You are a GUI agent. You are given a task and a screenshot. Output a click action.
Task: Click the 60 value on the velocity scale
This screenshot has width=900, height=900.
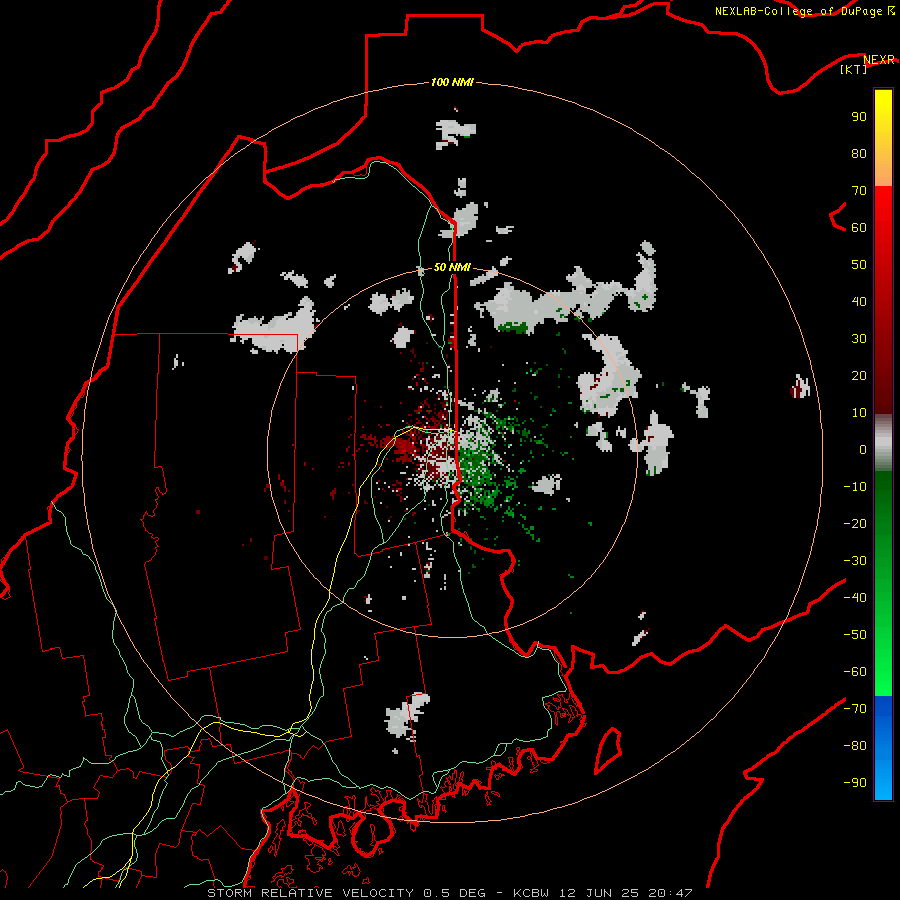pyautogui.click(x=859, y=227)
